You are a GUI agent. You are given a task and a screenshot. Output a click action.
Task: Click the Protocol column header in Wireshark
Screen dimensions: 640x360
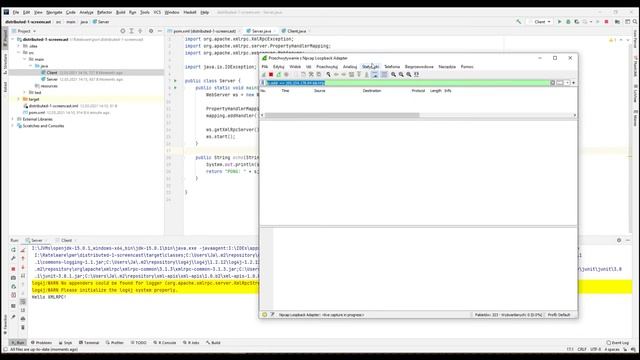tap(418, 91)
